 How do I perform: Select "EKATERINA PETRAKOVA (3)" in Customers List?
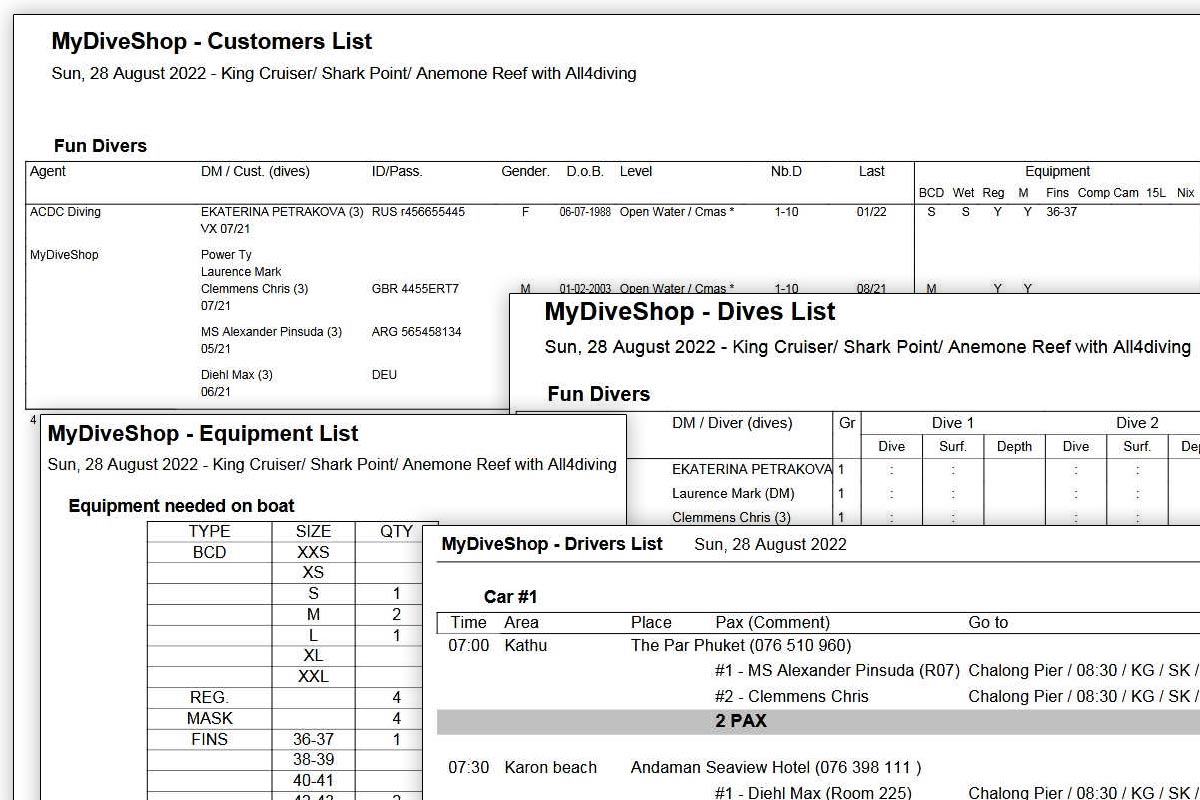coord(282,212)
